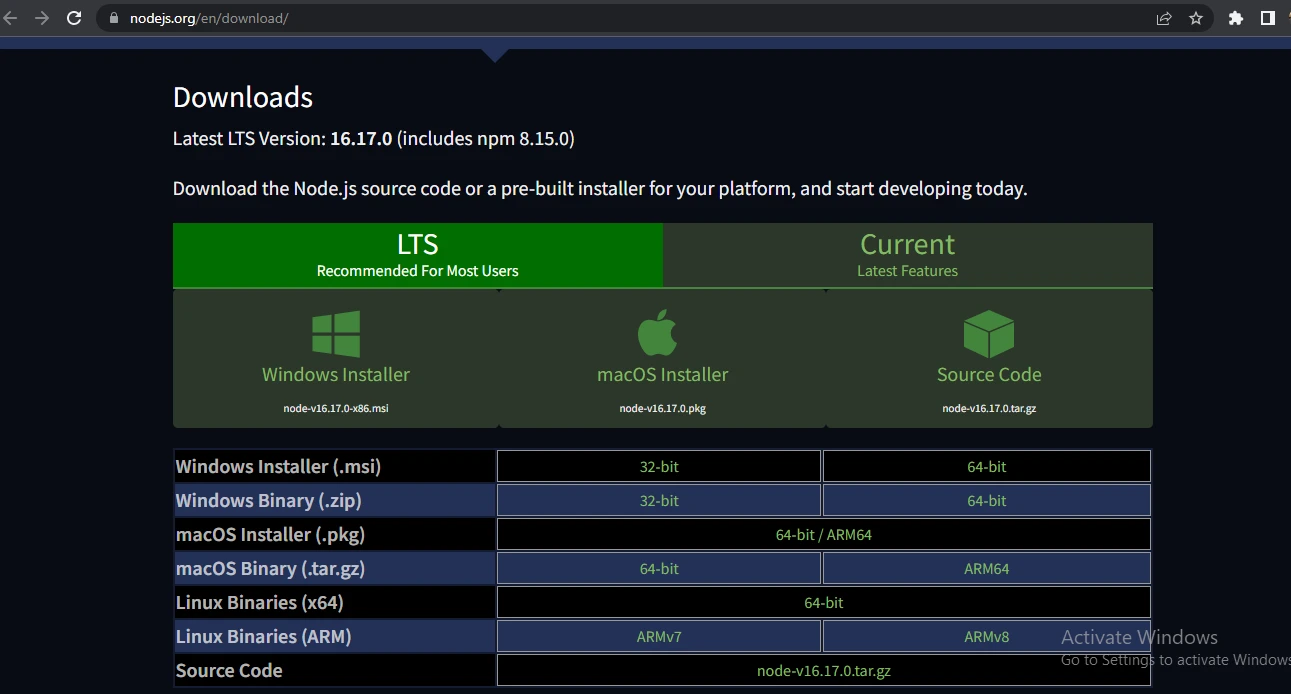Click node-v16.17.0.tar.gz in the table
The height and width of the screenshot is (694, 1291).
(824, 671)
